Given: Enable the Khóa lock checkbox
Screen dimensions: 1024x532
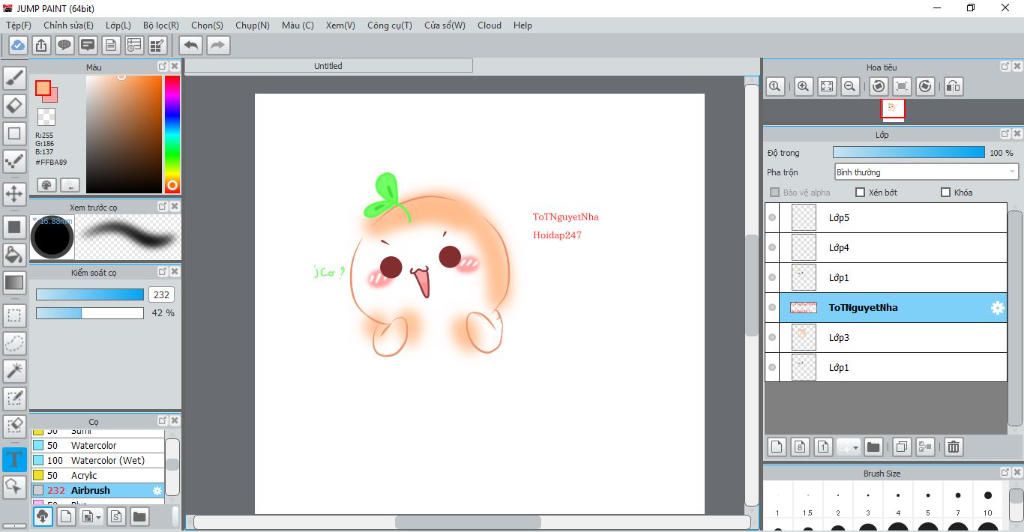Looking at the screenshot, I should tap(946, 193).
